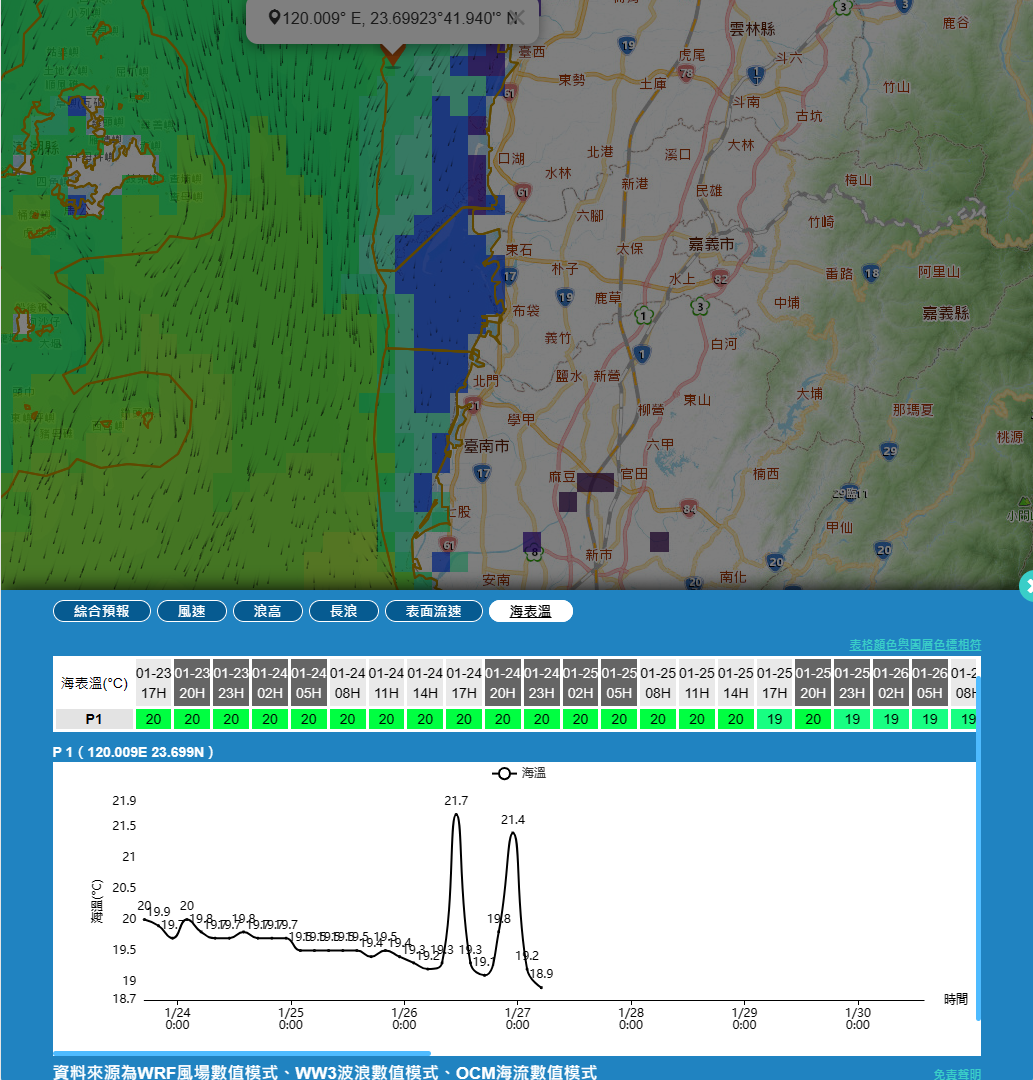Viewport: 1033px width, 1080px height.
Task: Click the 01-24 17H column header
Action: point(464,682)
